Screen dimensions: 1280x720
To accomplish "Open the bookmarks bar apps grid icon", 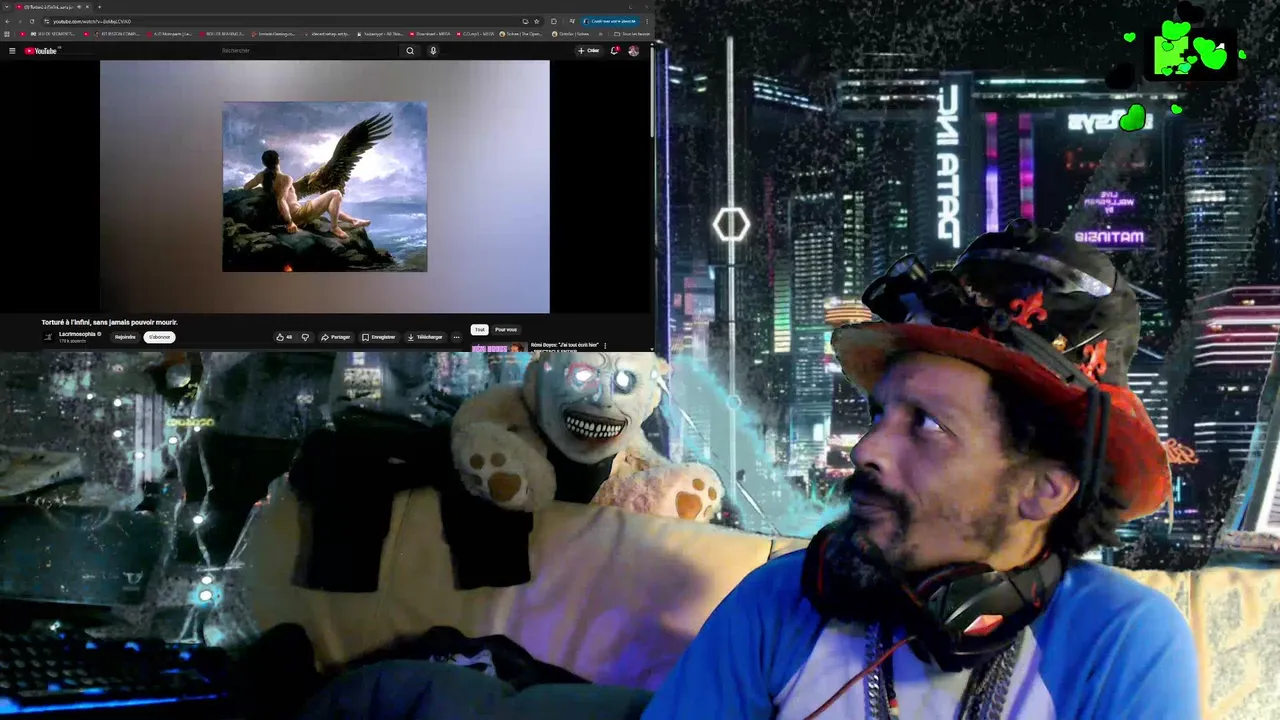I will pos(7,34).
